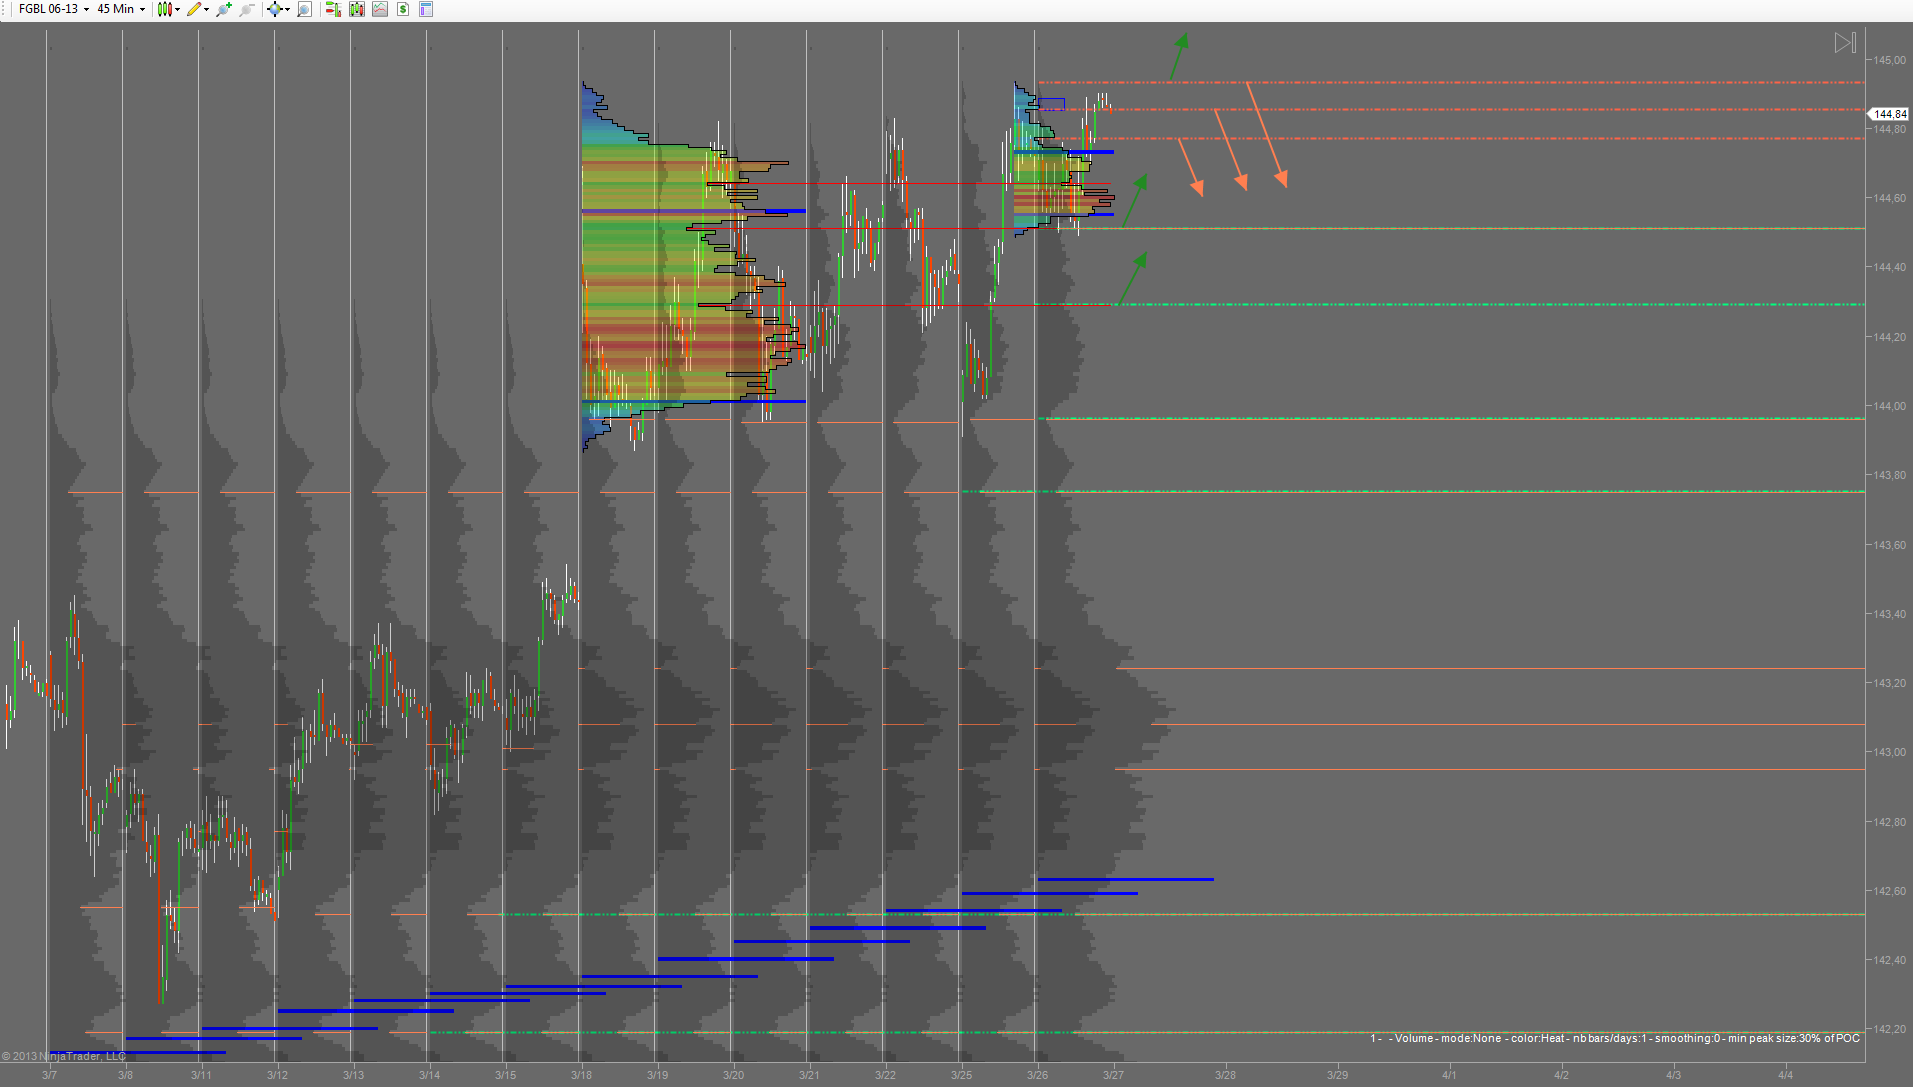
Task: Click the zoom out magnifier icon
Action: click(247, 9)
